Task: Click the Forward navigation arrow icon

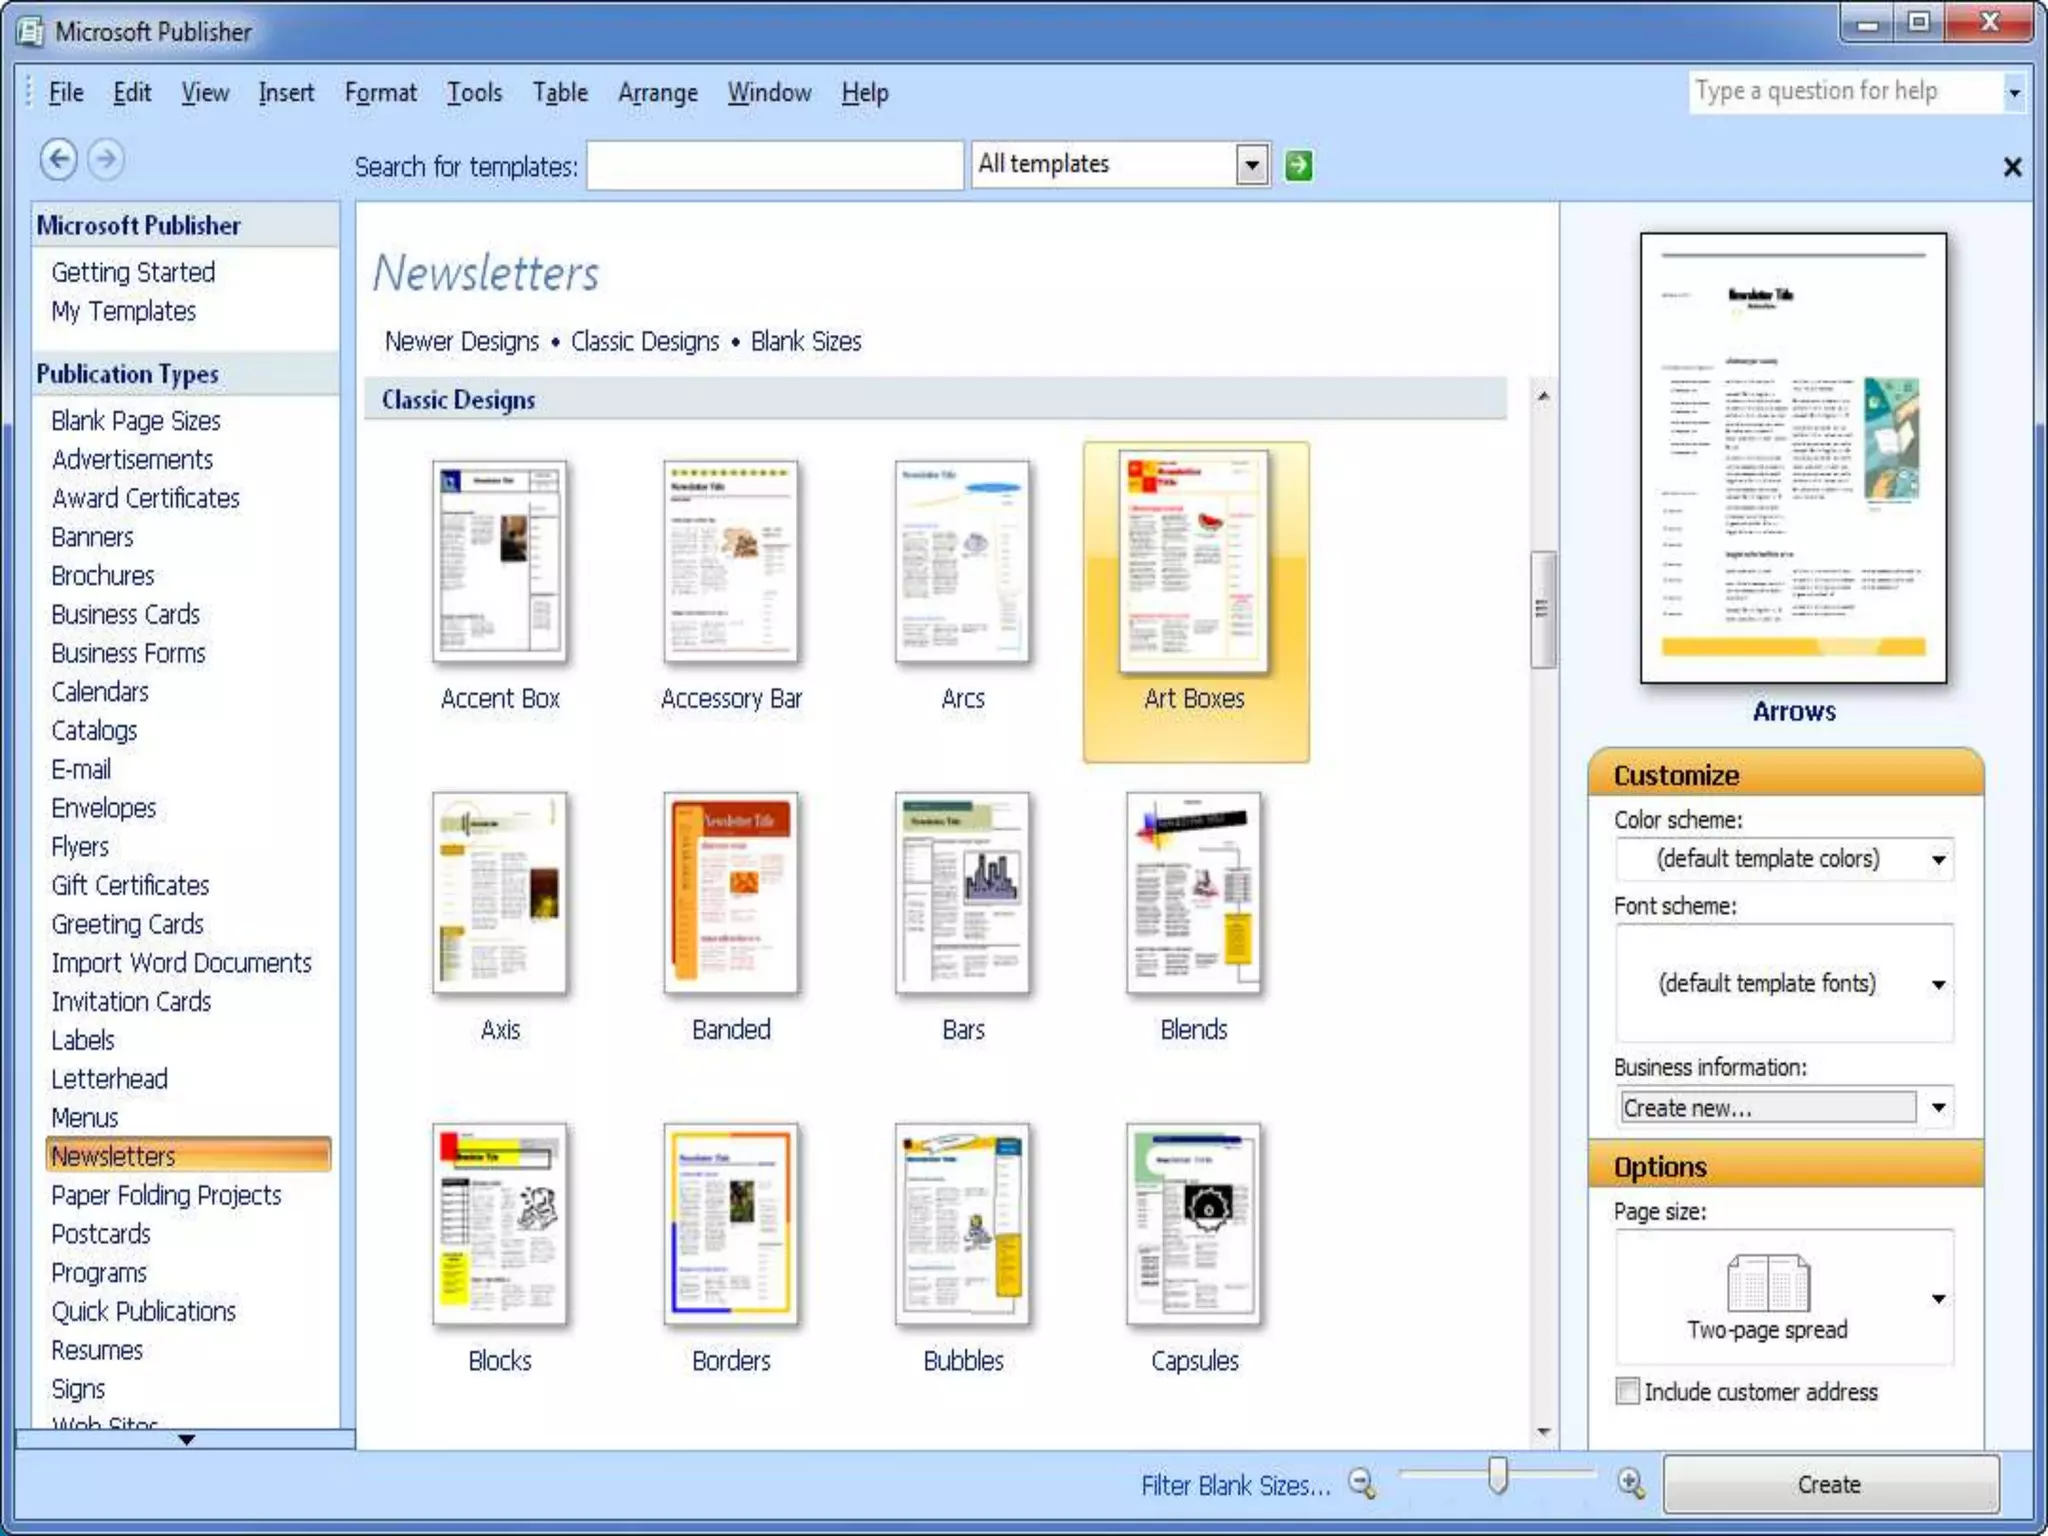Action: tap(106, 160)
